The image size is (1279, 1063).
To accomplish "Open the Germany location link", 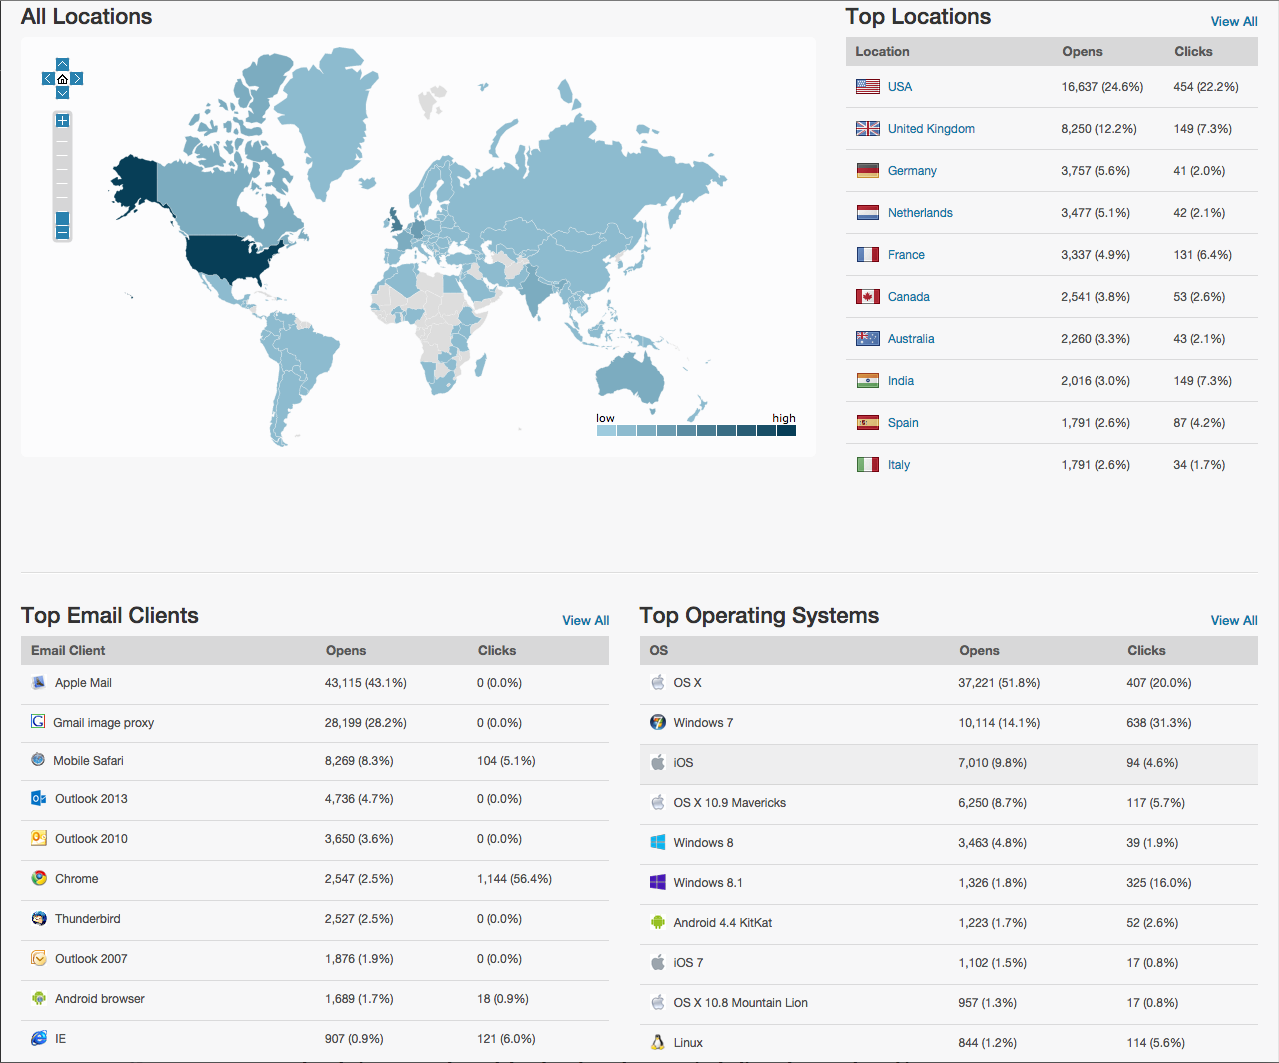I will (912, 171).
